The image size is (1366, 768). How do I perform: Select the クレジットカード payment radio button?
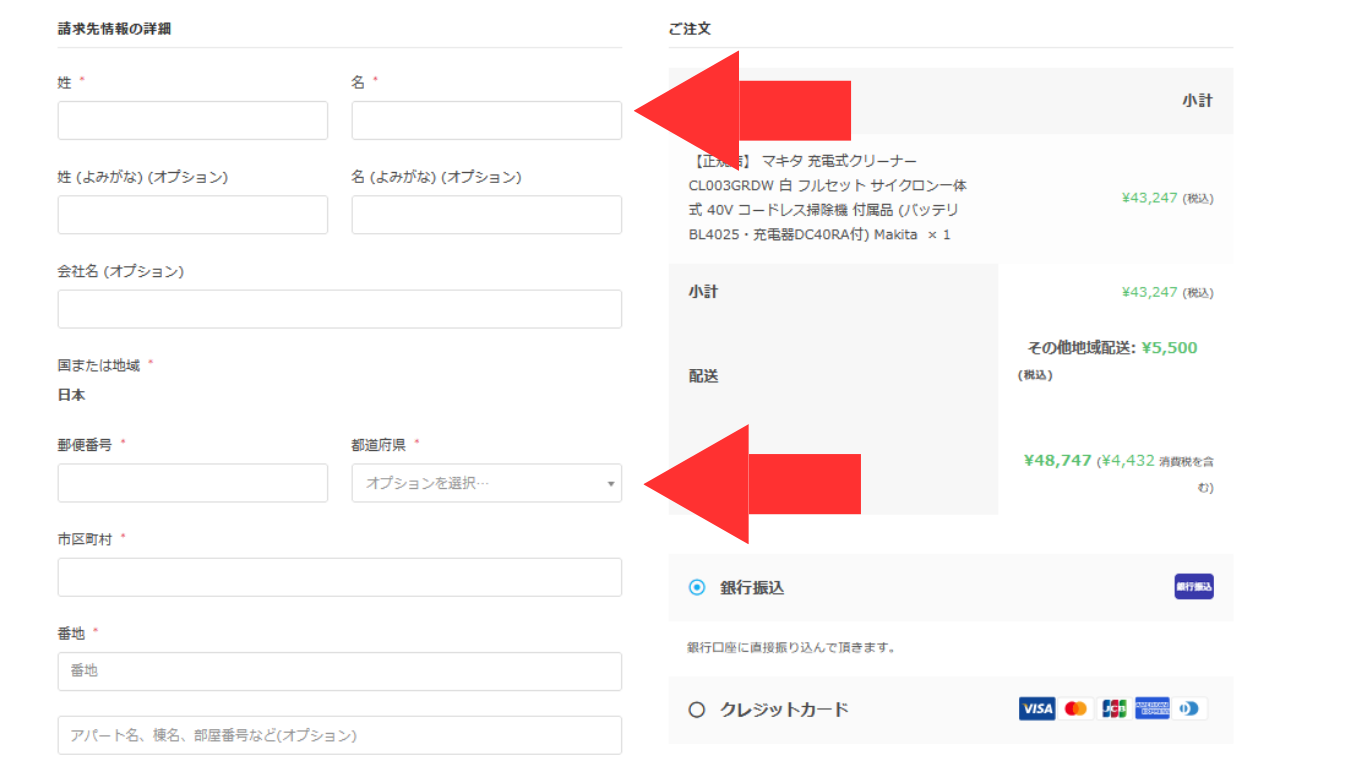click(697, 710)
